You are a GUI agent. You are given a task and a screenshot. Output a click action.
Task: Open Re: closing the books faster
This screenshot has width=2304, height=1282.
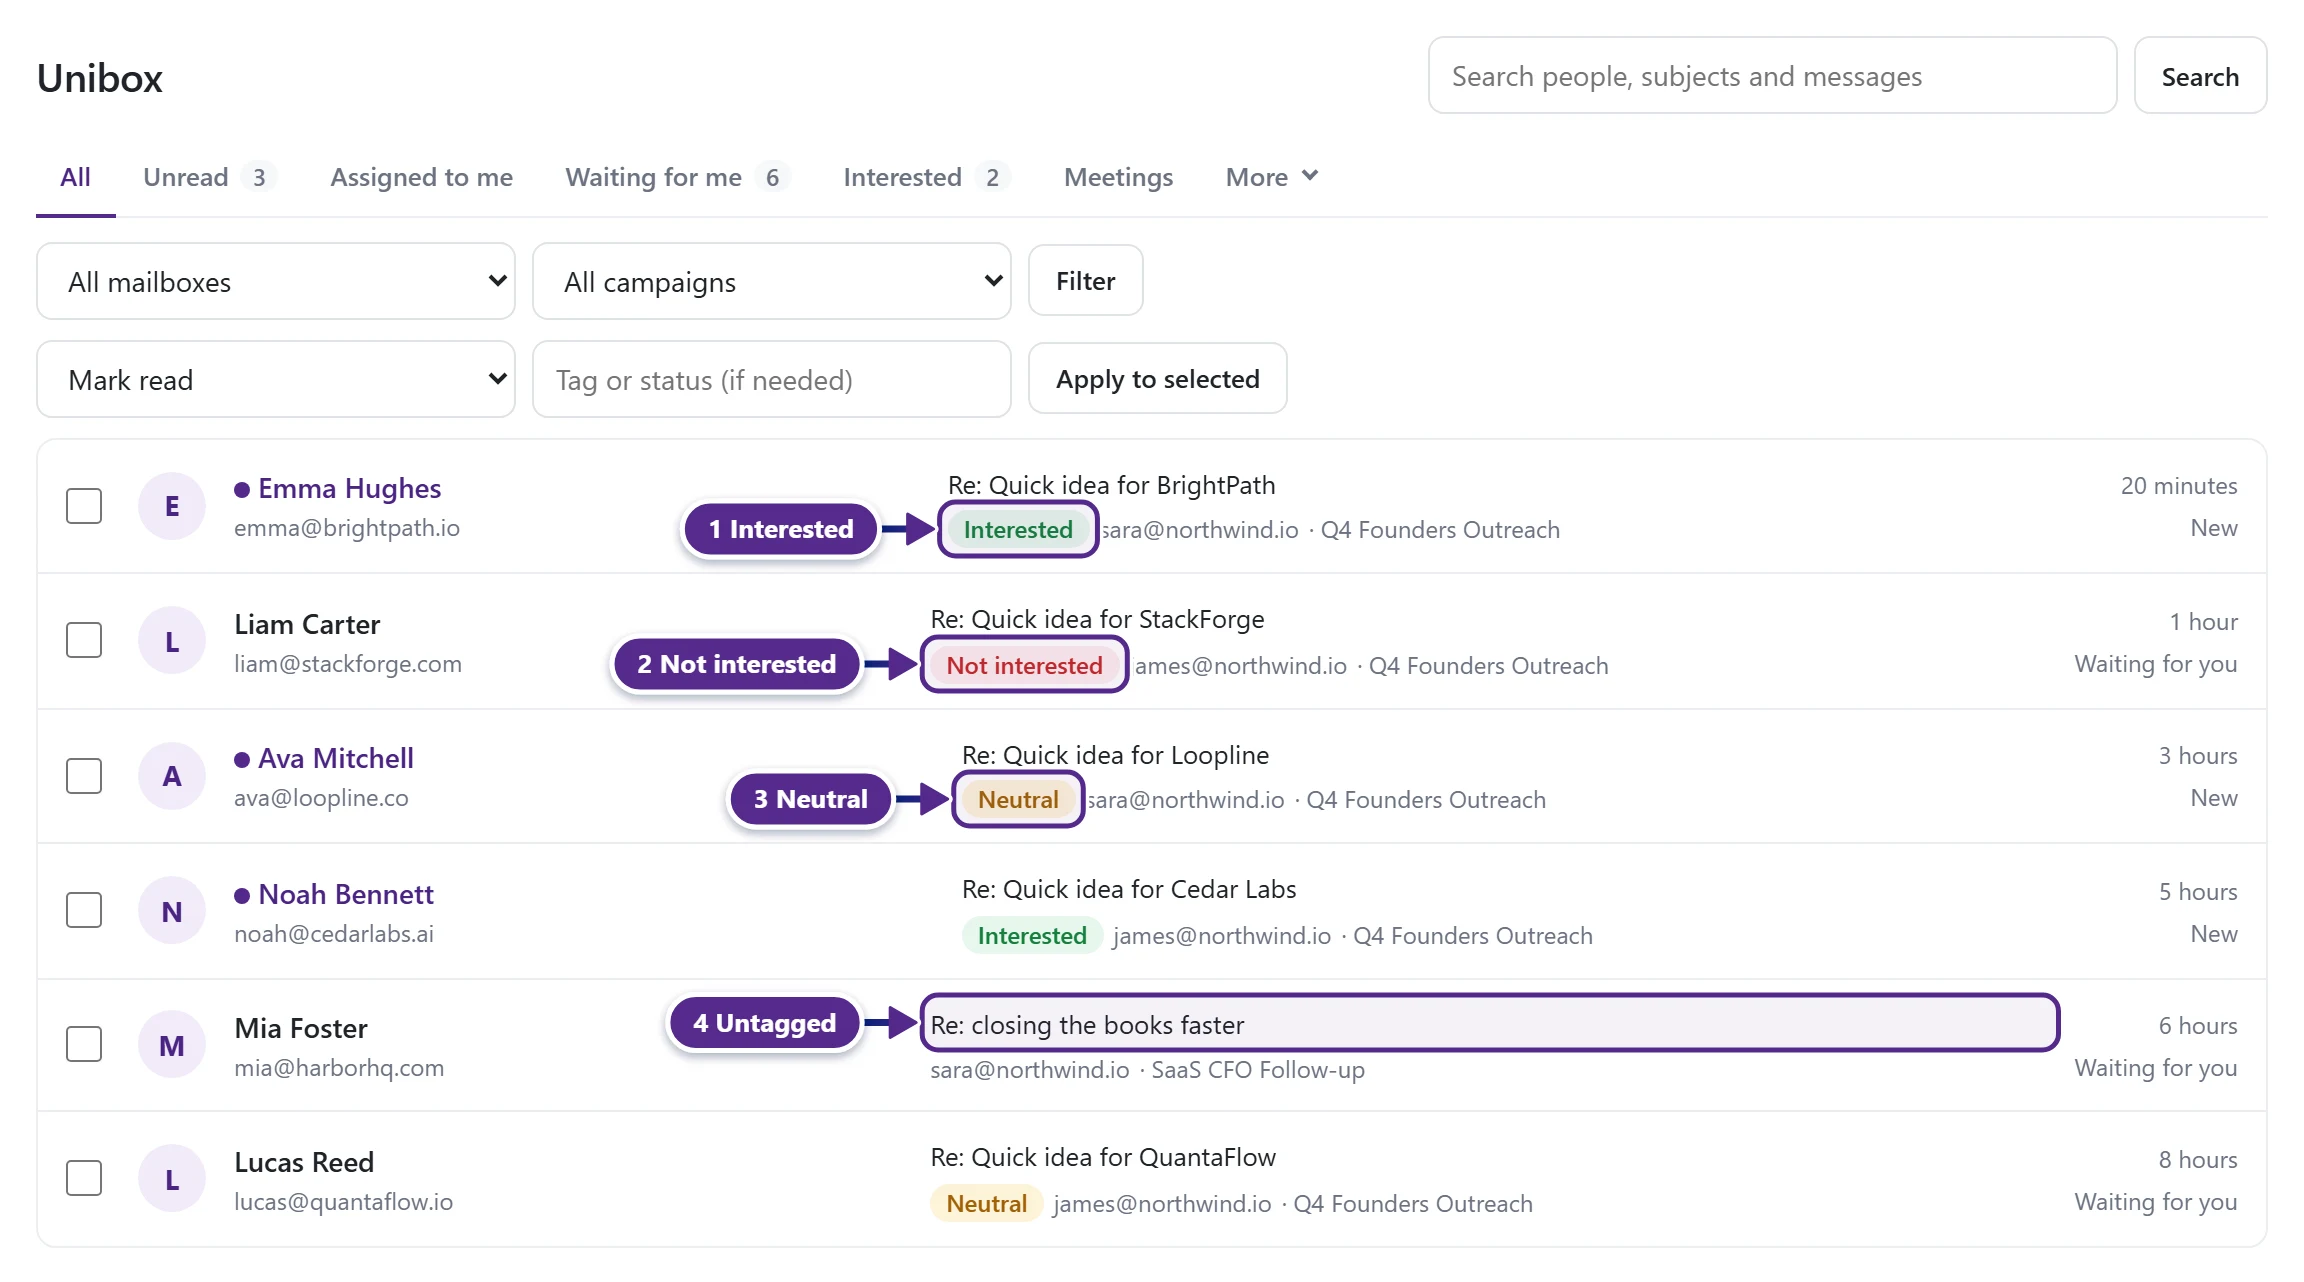(1087, 1025)
